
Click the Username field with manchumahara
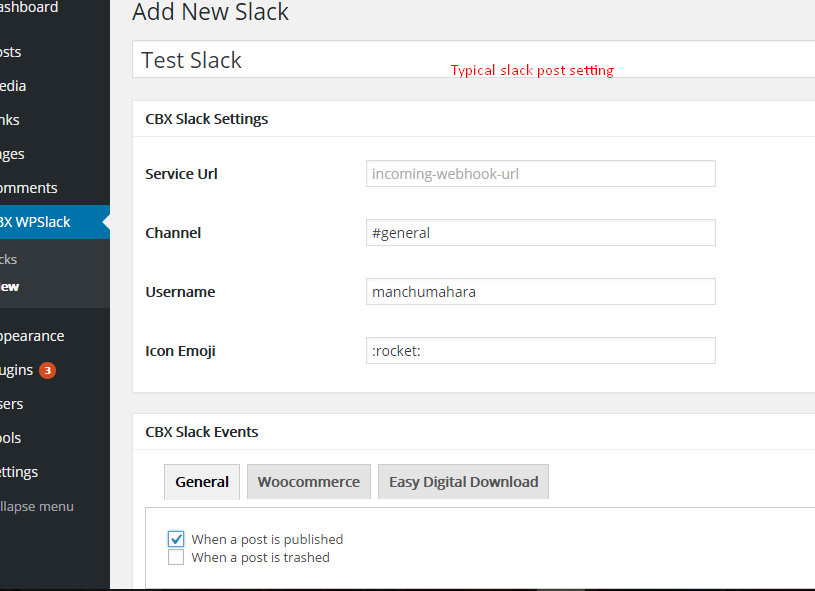(x=541, y=292)
